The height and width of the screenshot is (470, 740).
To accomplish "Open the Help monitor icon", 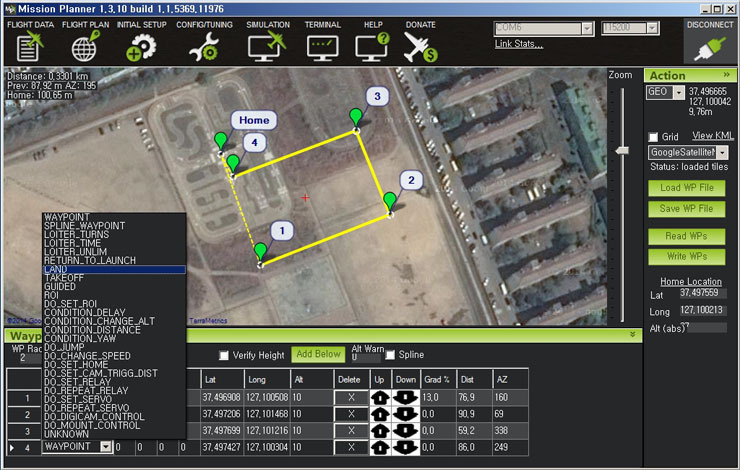I will [372, 47].
